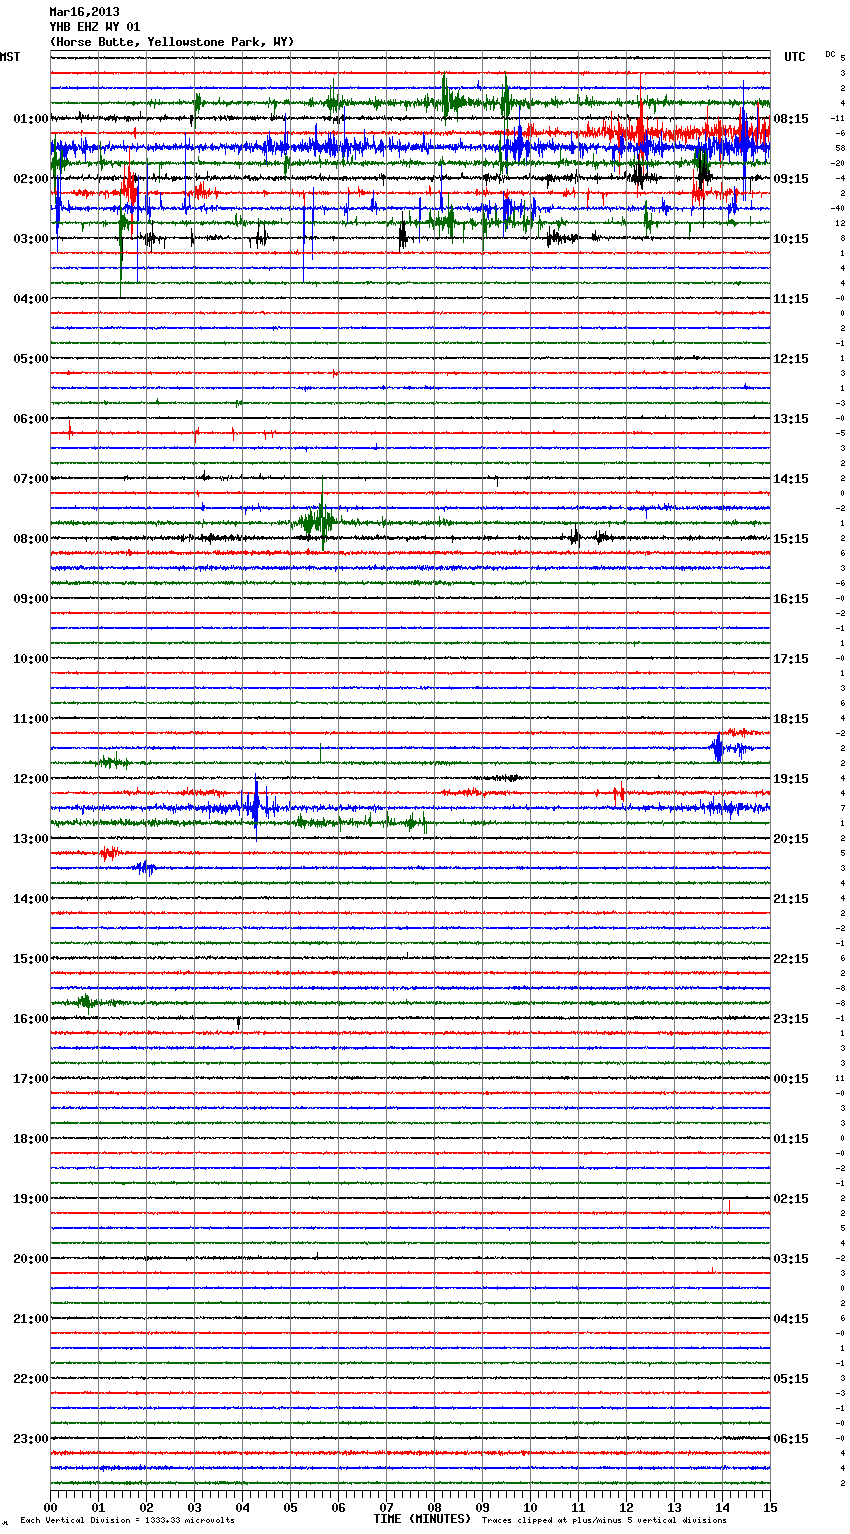Screen dimensions: 850x1534
Task: Click the 15 minute tick on bottom axis
Action: 769,1508
